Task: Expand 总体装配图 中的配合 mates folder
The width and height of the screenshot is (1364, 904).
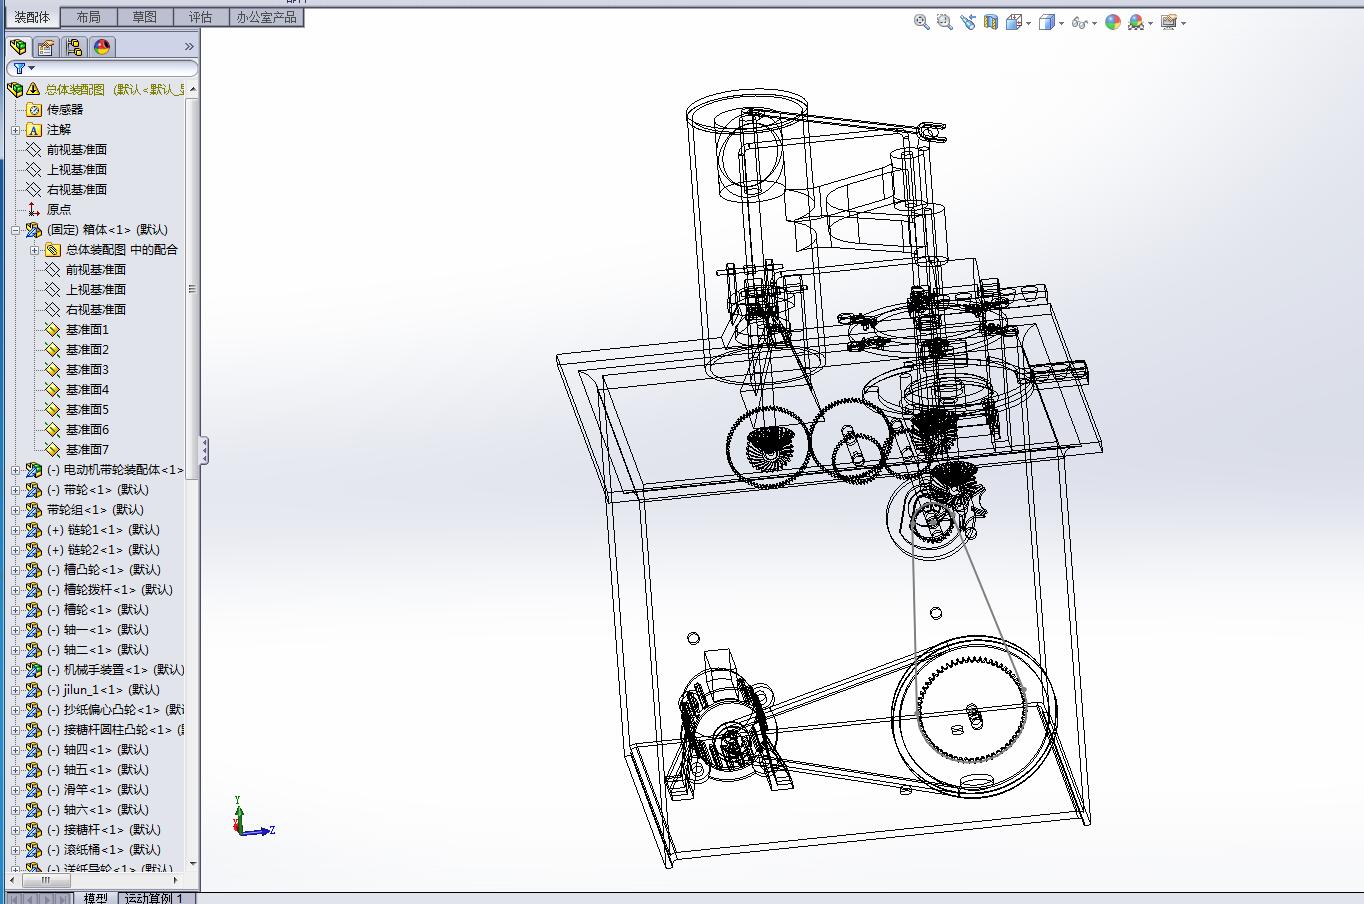Action: tap(35, 250)
